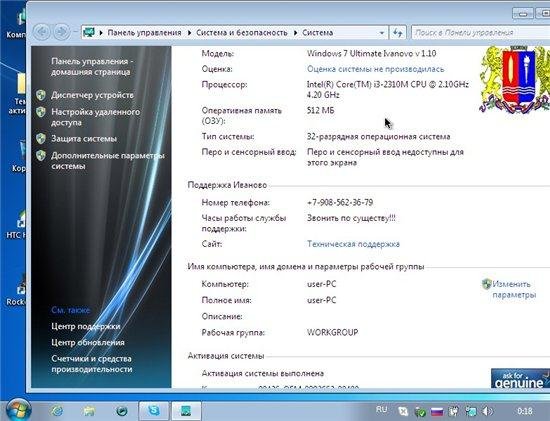Expand arrow before Панель управления breadcrumb
550x421 pixels.
point(101,33)
